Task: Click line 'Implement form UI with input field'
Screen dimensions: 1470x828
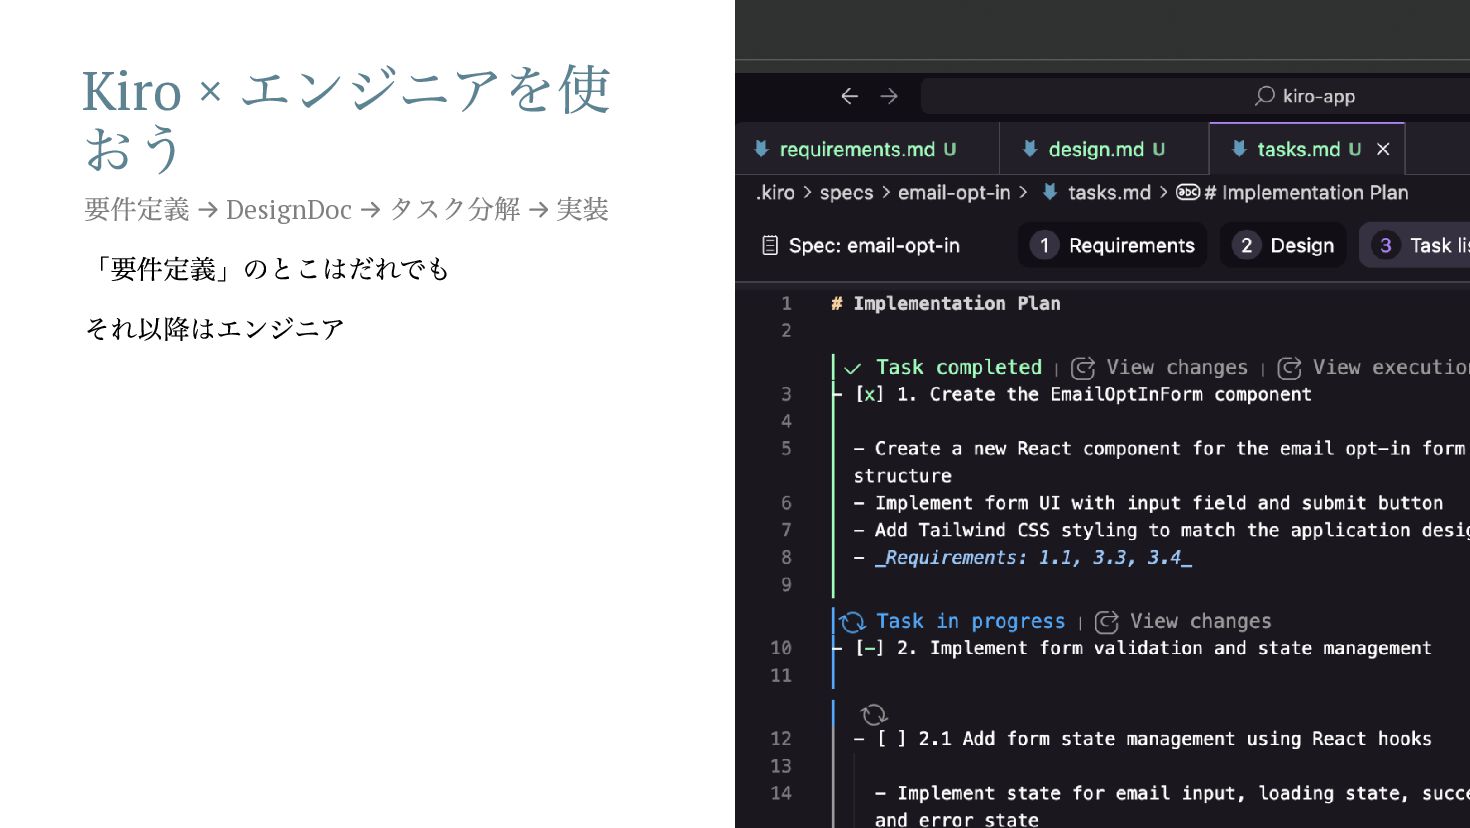Action: pos(1159,503)
